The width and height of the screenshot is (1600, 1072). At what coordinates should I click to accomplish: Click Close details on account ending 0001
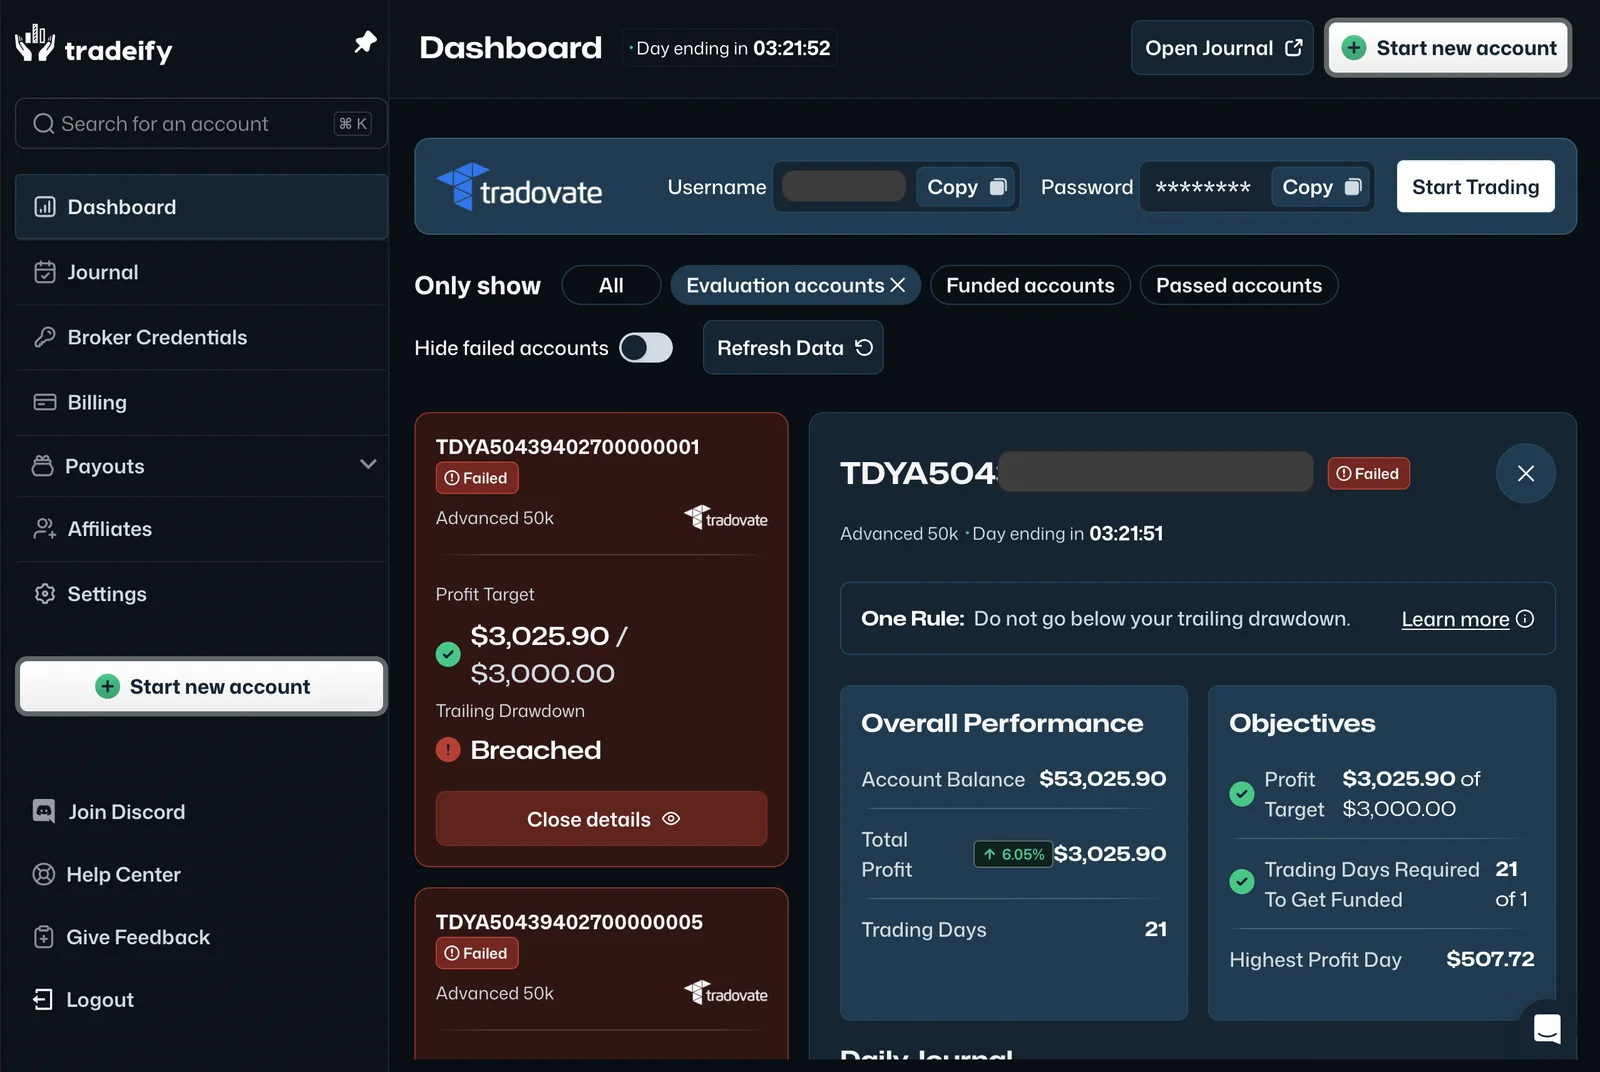[x=601, y=819]
